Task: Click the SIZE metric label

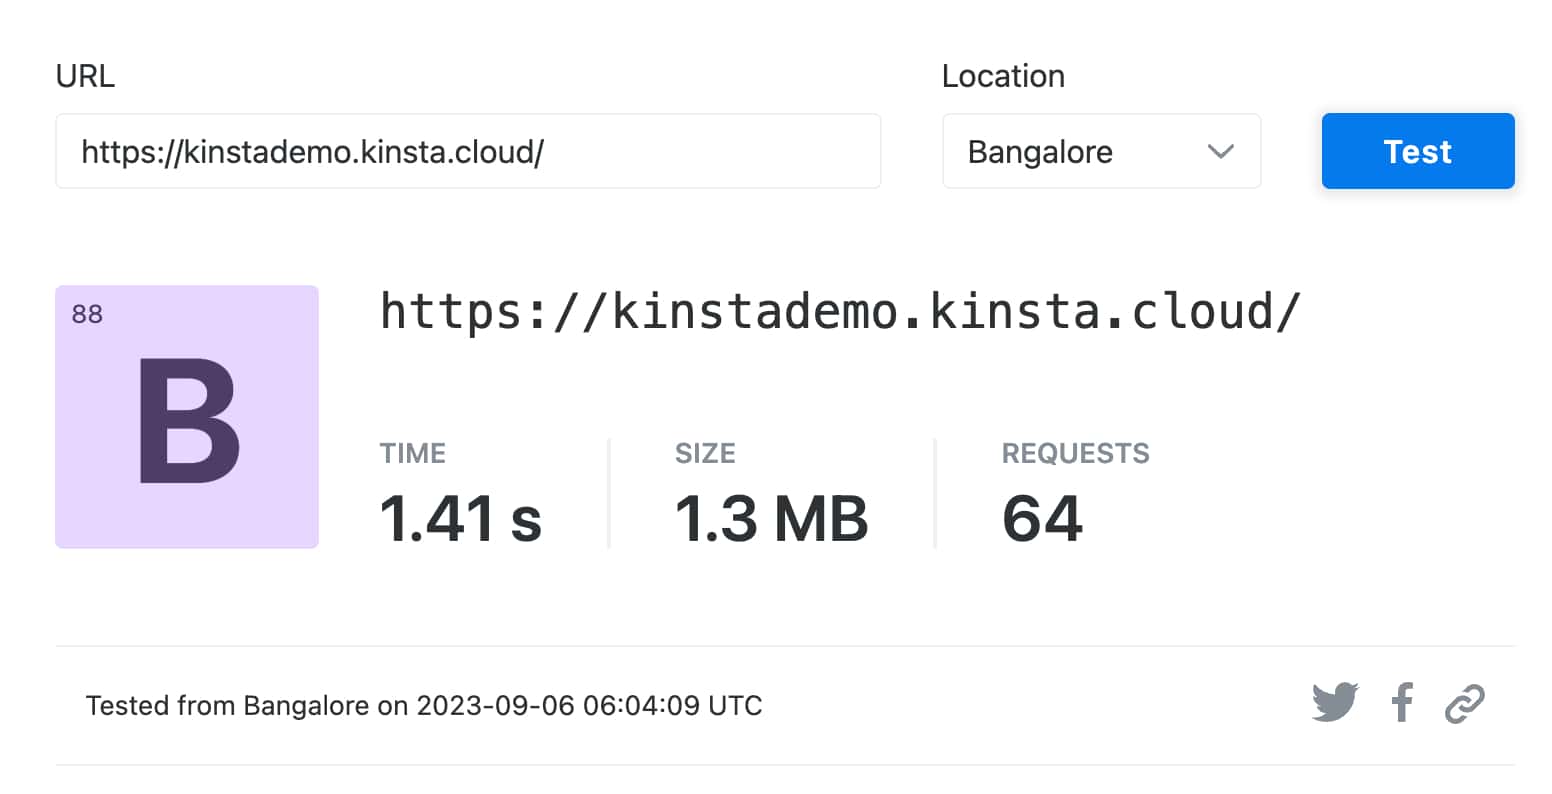Action: 705,453
